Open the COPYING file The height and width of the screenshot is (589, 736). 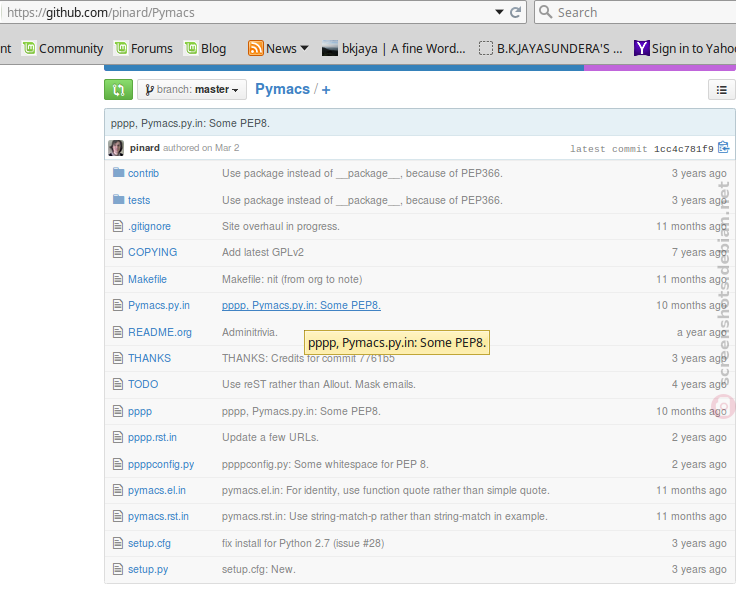[x=153, y=252]
